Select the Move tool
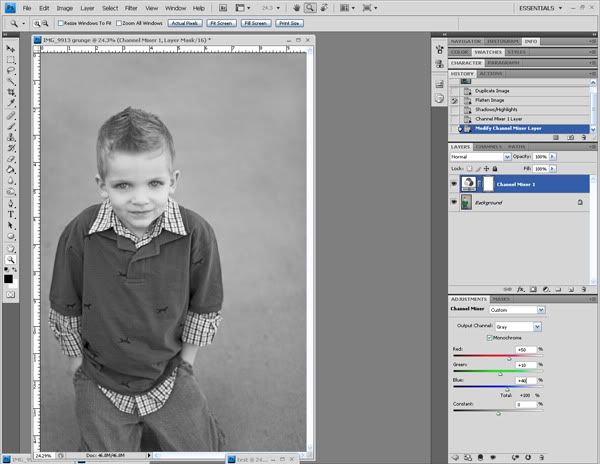Screen dimensions: 600x464 point(10,49)
